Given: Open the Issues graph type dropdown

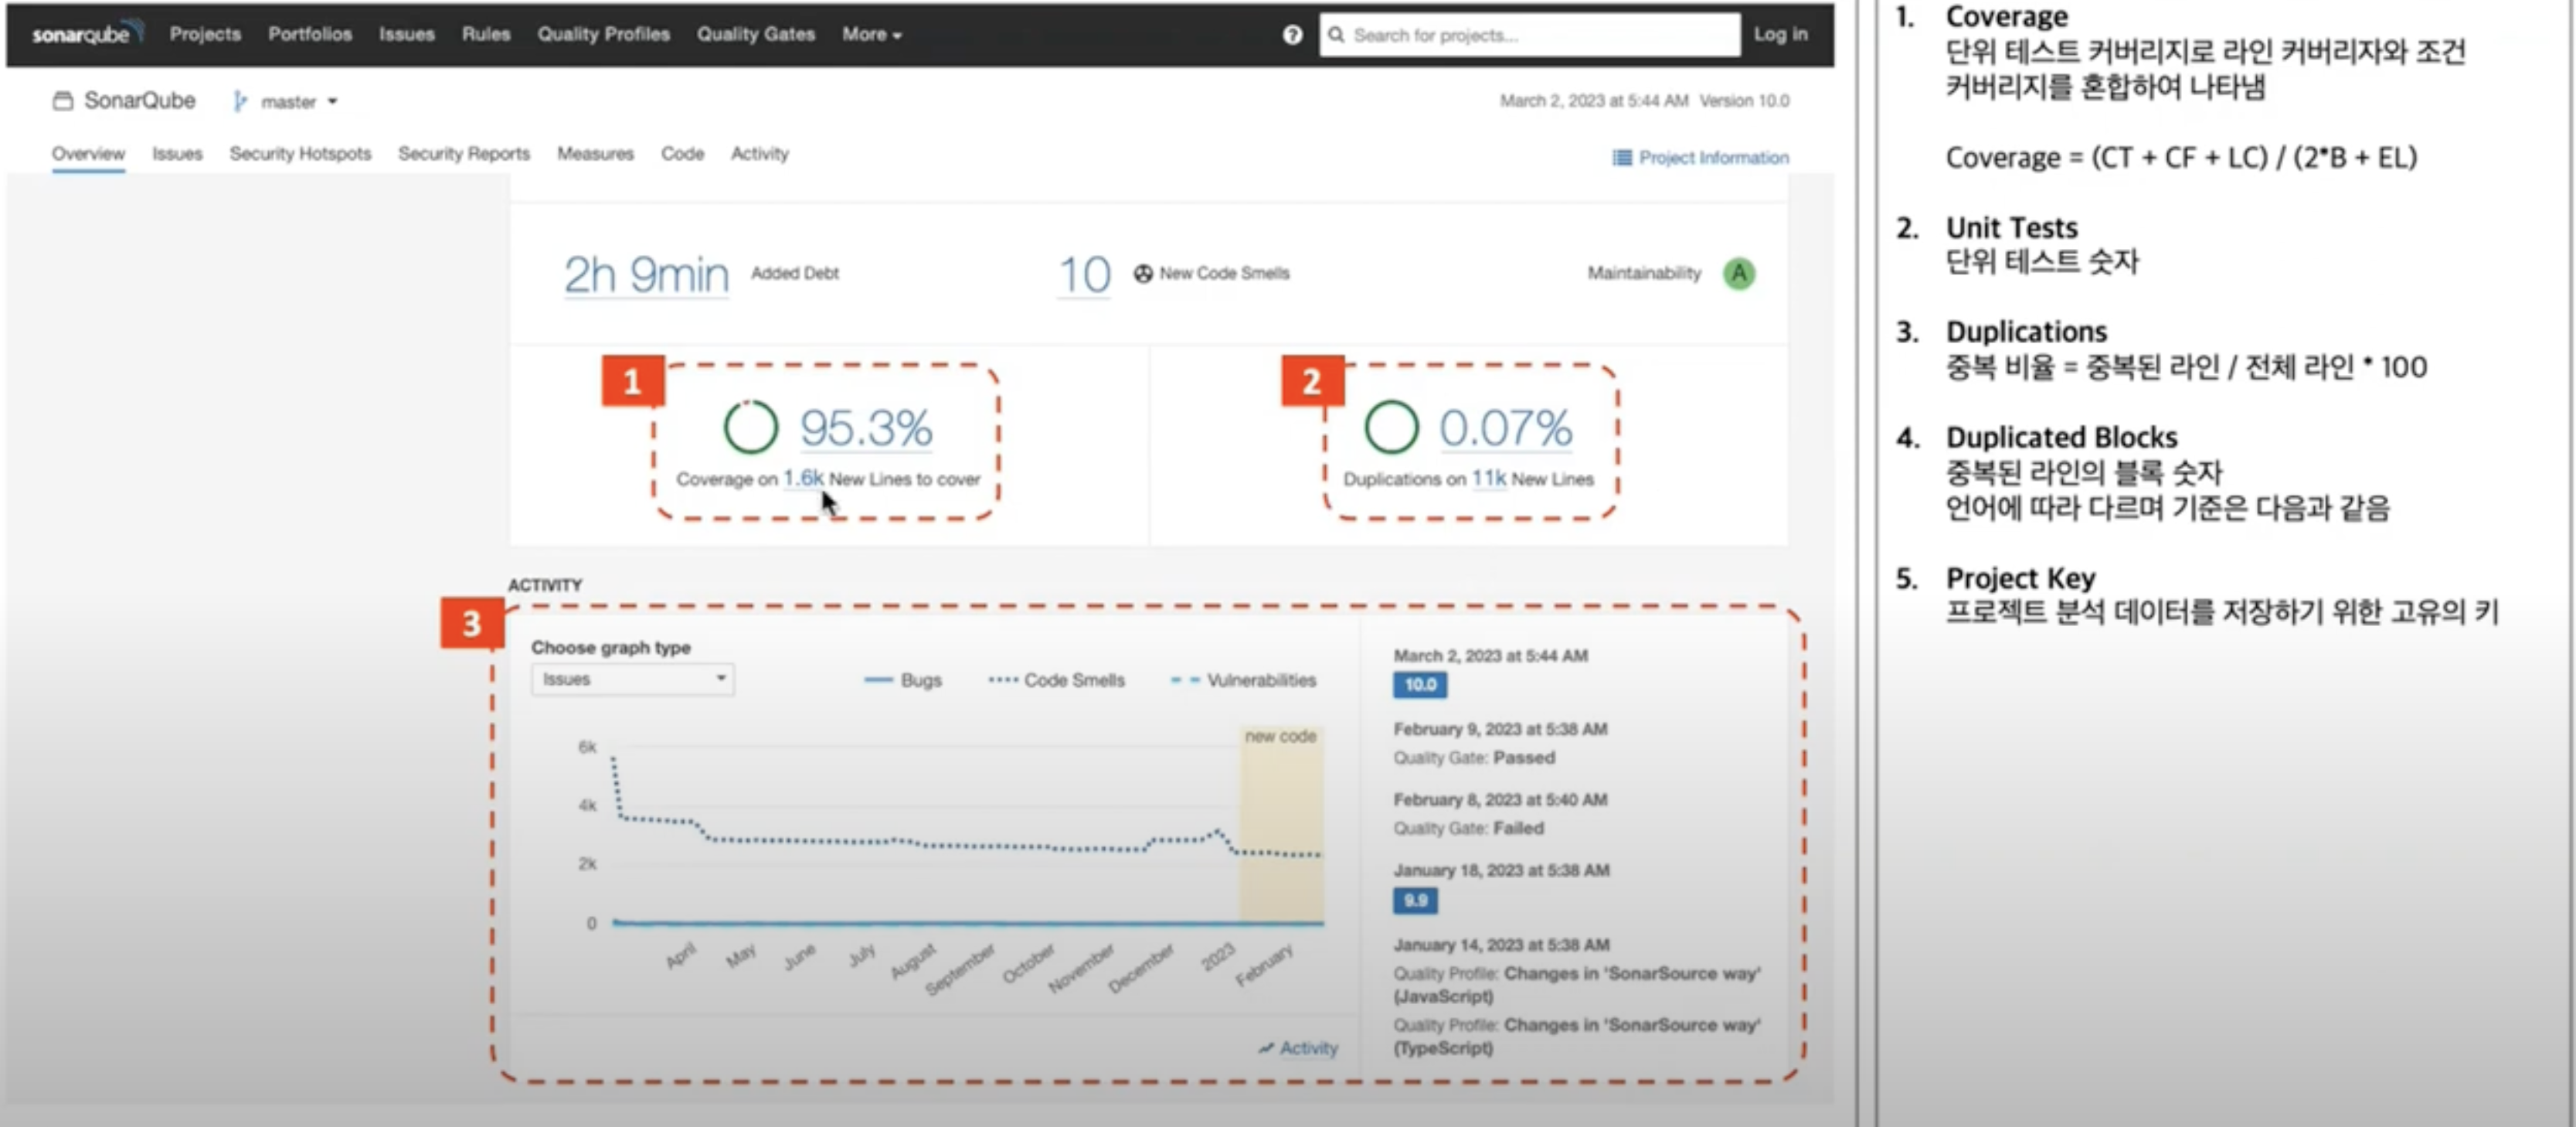Looking at the screenshot, I should click(x=632, y=679).
